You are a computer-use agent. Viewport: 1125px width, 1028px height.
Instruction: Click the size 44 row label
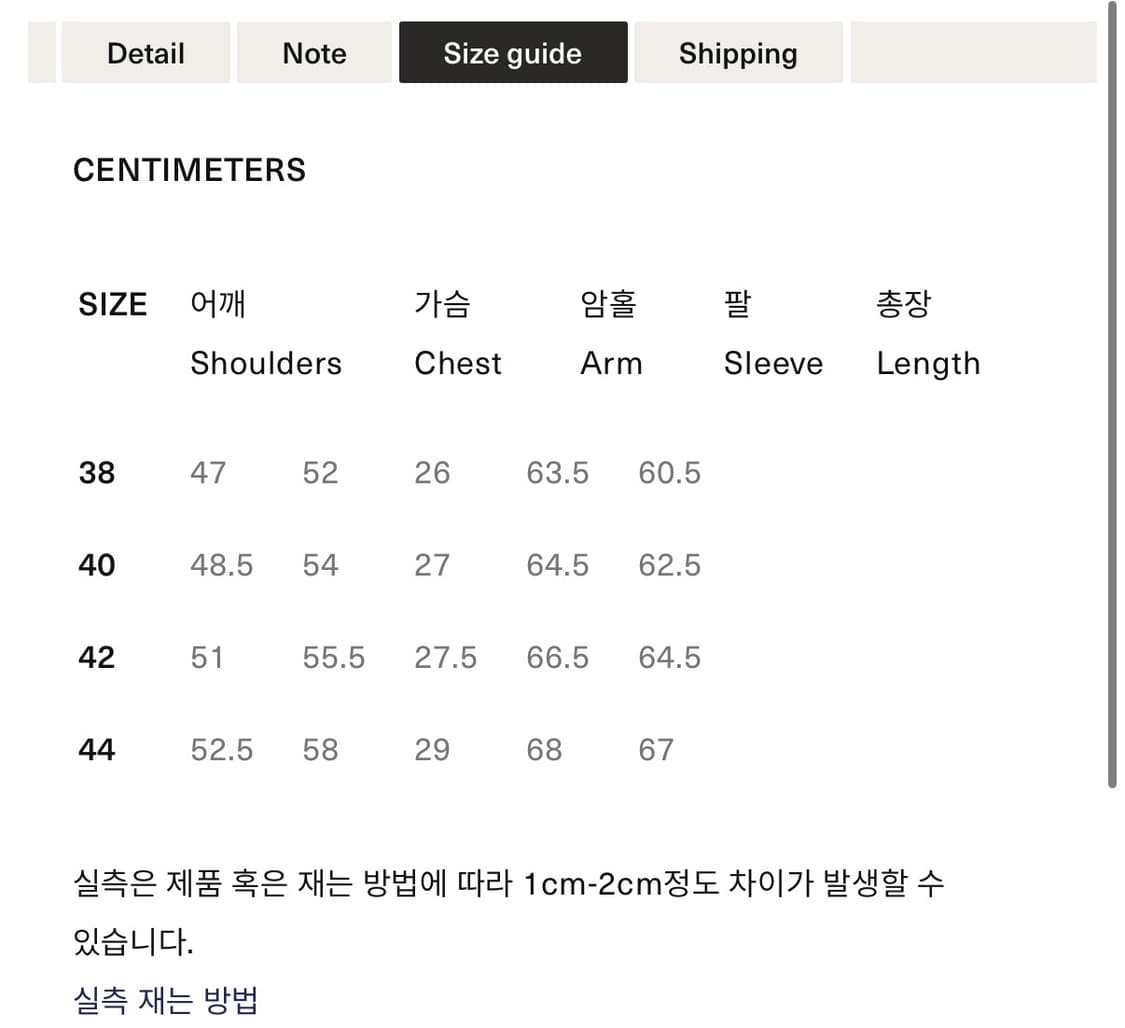(x=96, y=749)
